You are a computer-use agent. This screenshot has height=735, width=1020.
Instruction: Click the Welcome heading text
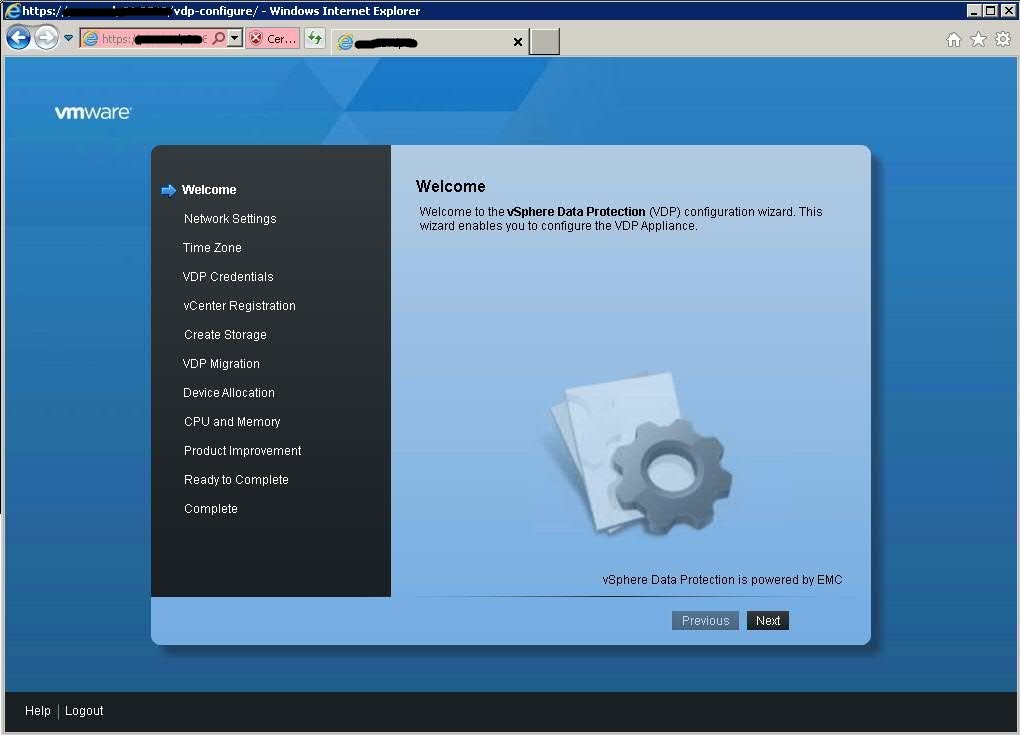(451, 187)
